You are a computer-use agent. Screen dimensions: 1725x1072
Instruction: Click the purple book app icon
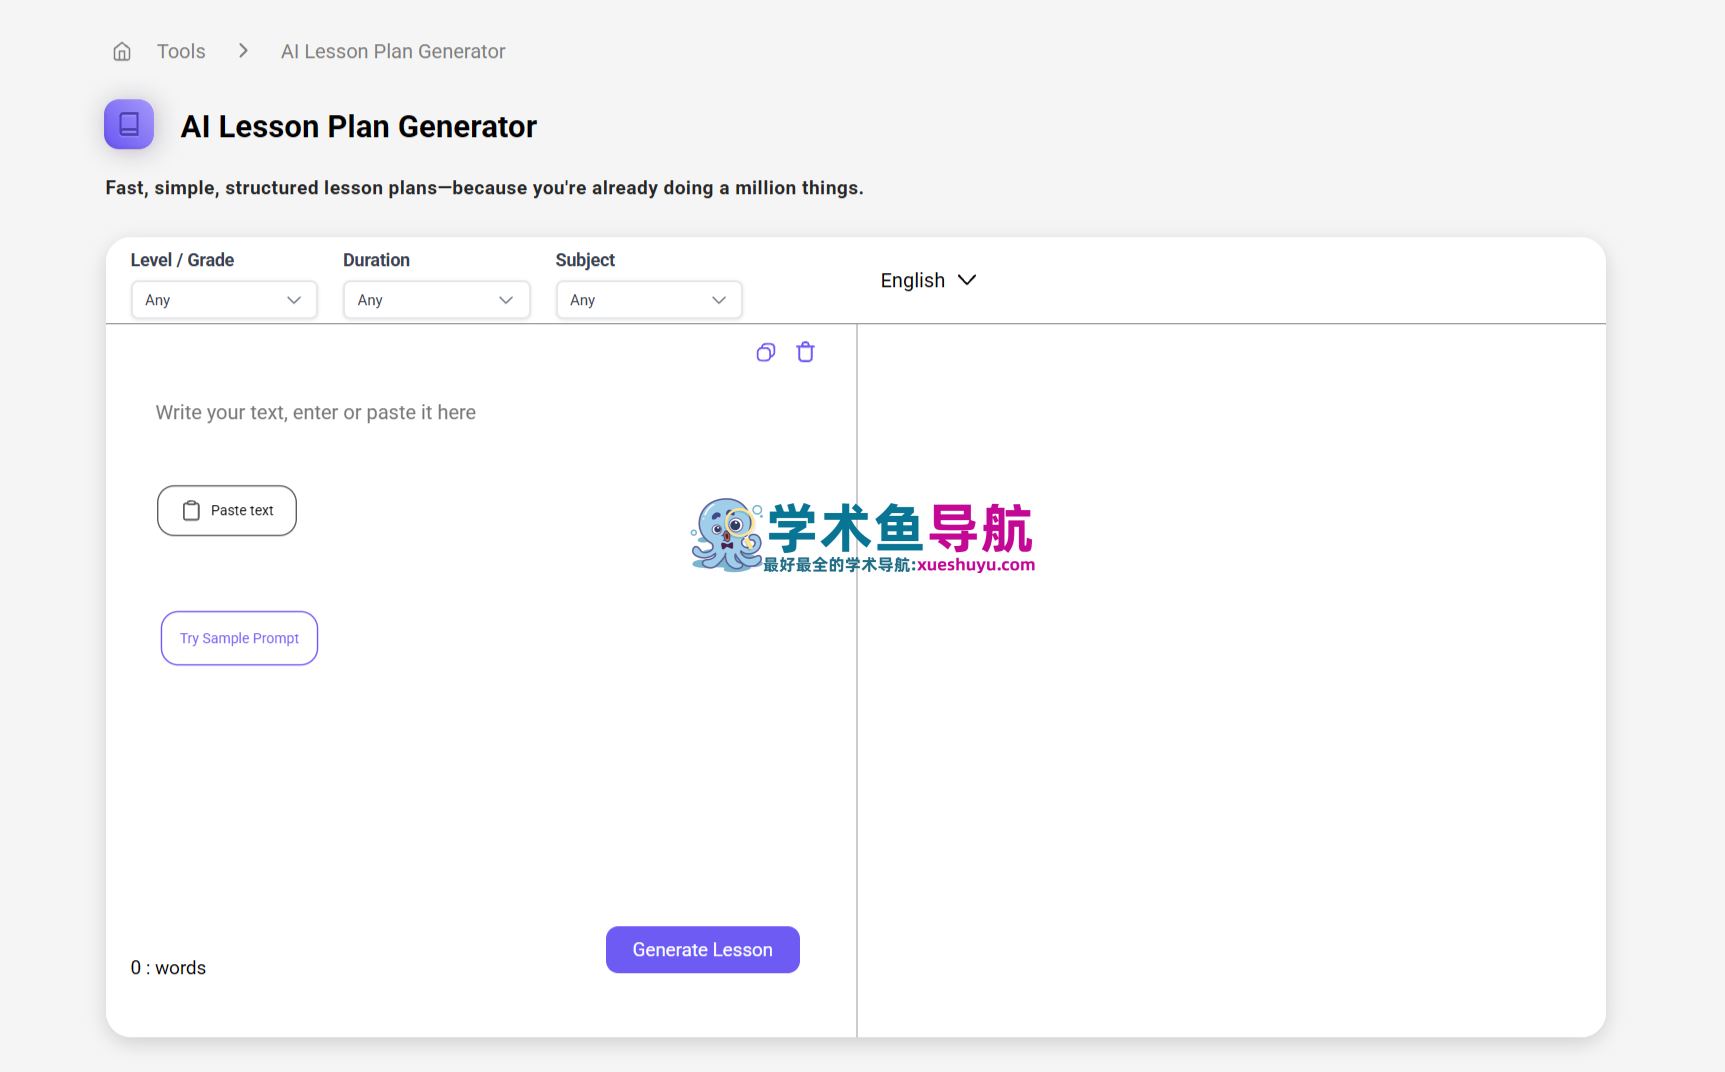pyautogui.click(x=129, y=124)
